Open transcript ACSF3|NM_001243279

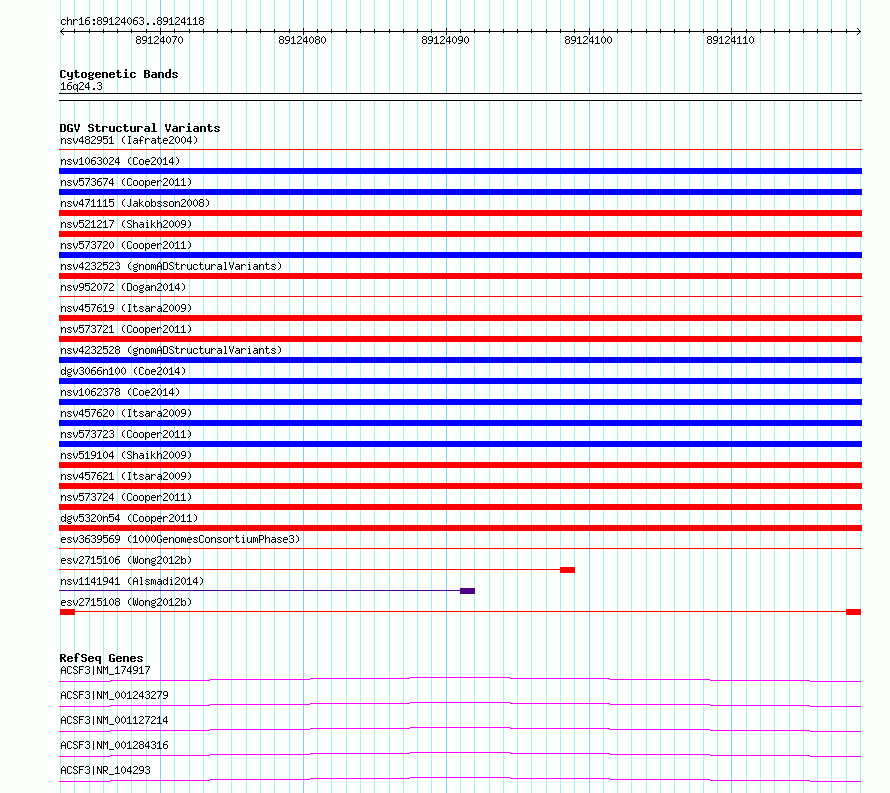coord(114,695)
